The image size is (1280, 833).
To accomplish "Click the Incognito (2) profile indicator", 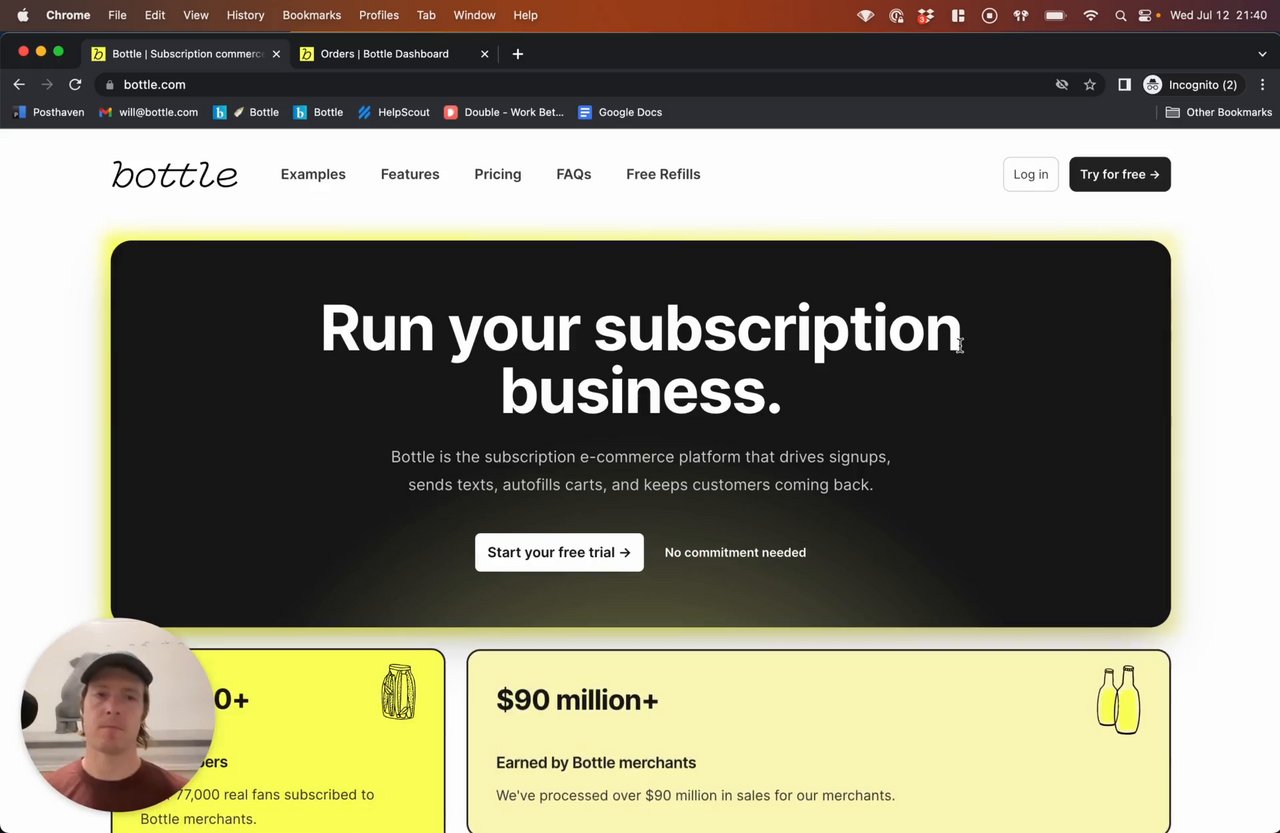I will coord(1191,85).
